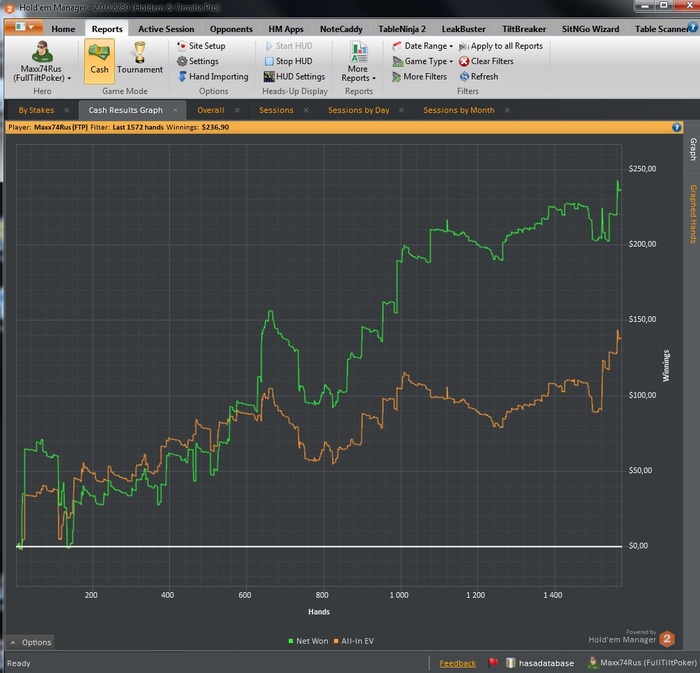Open Hand Importing

[212, 77]
